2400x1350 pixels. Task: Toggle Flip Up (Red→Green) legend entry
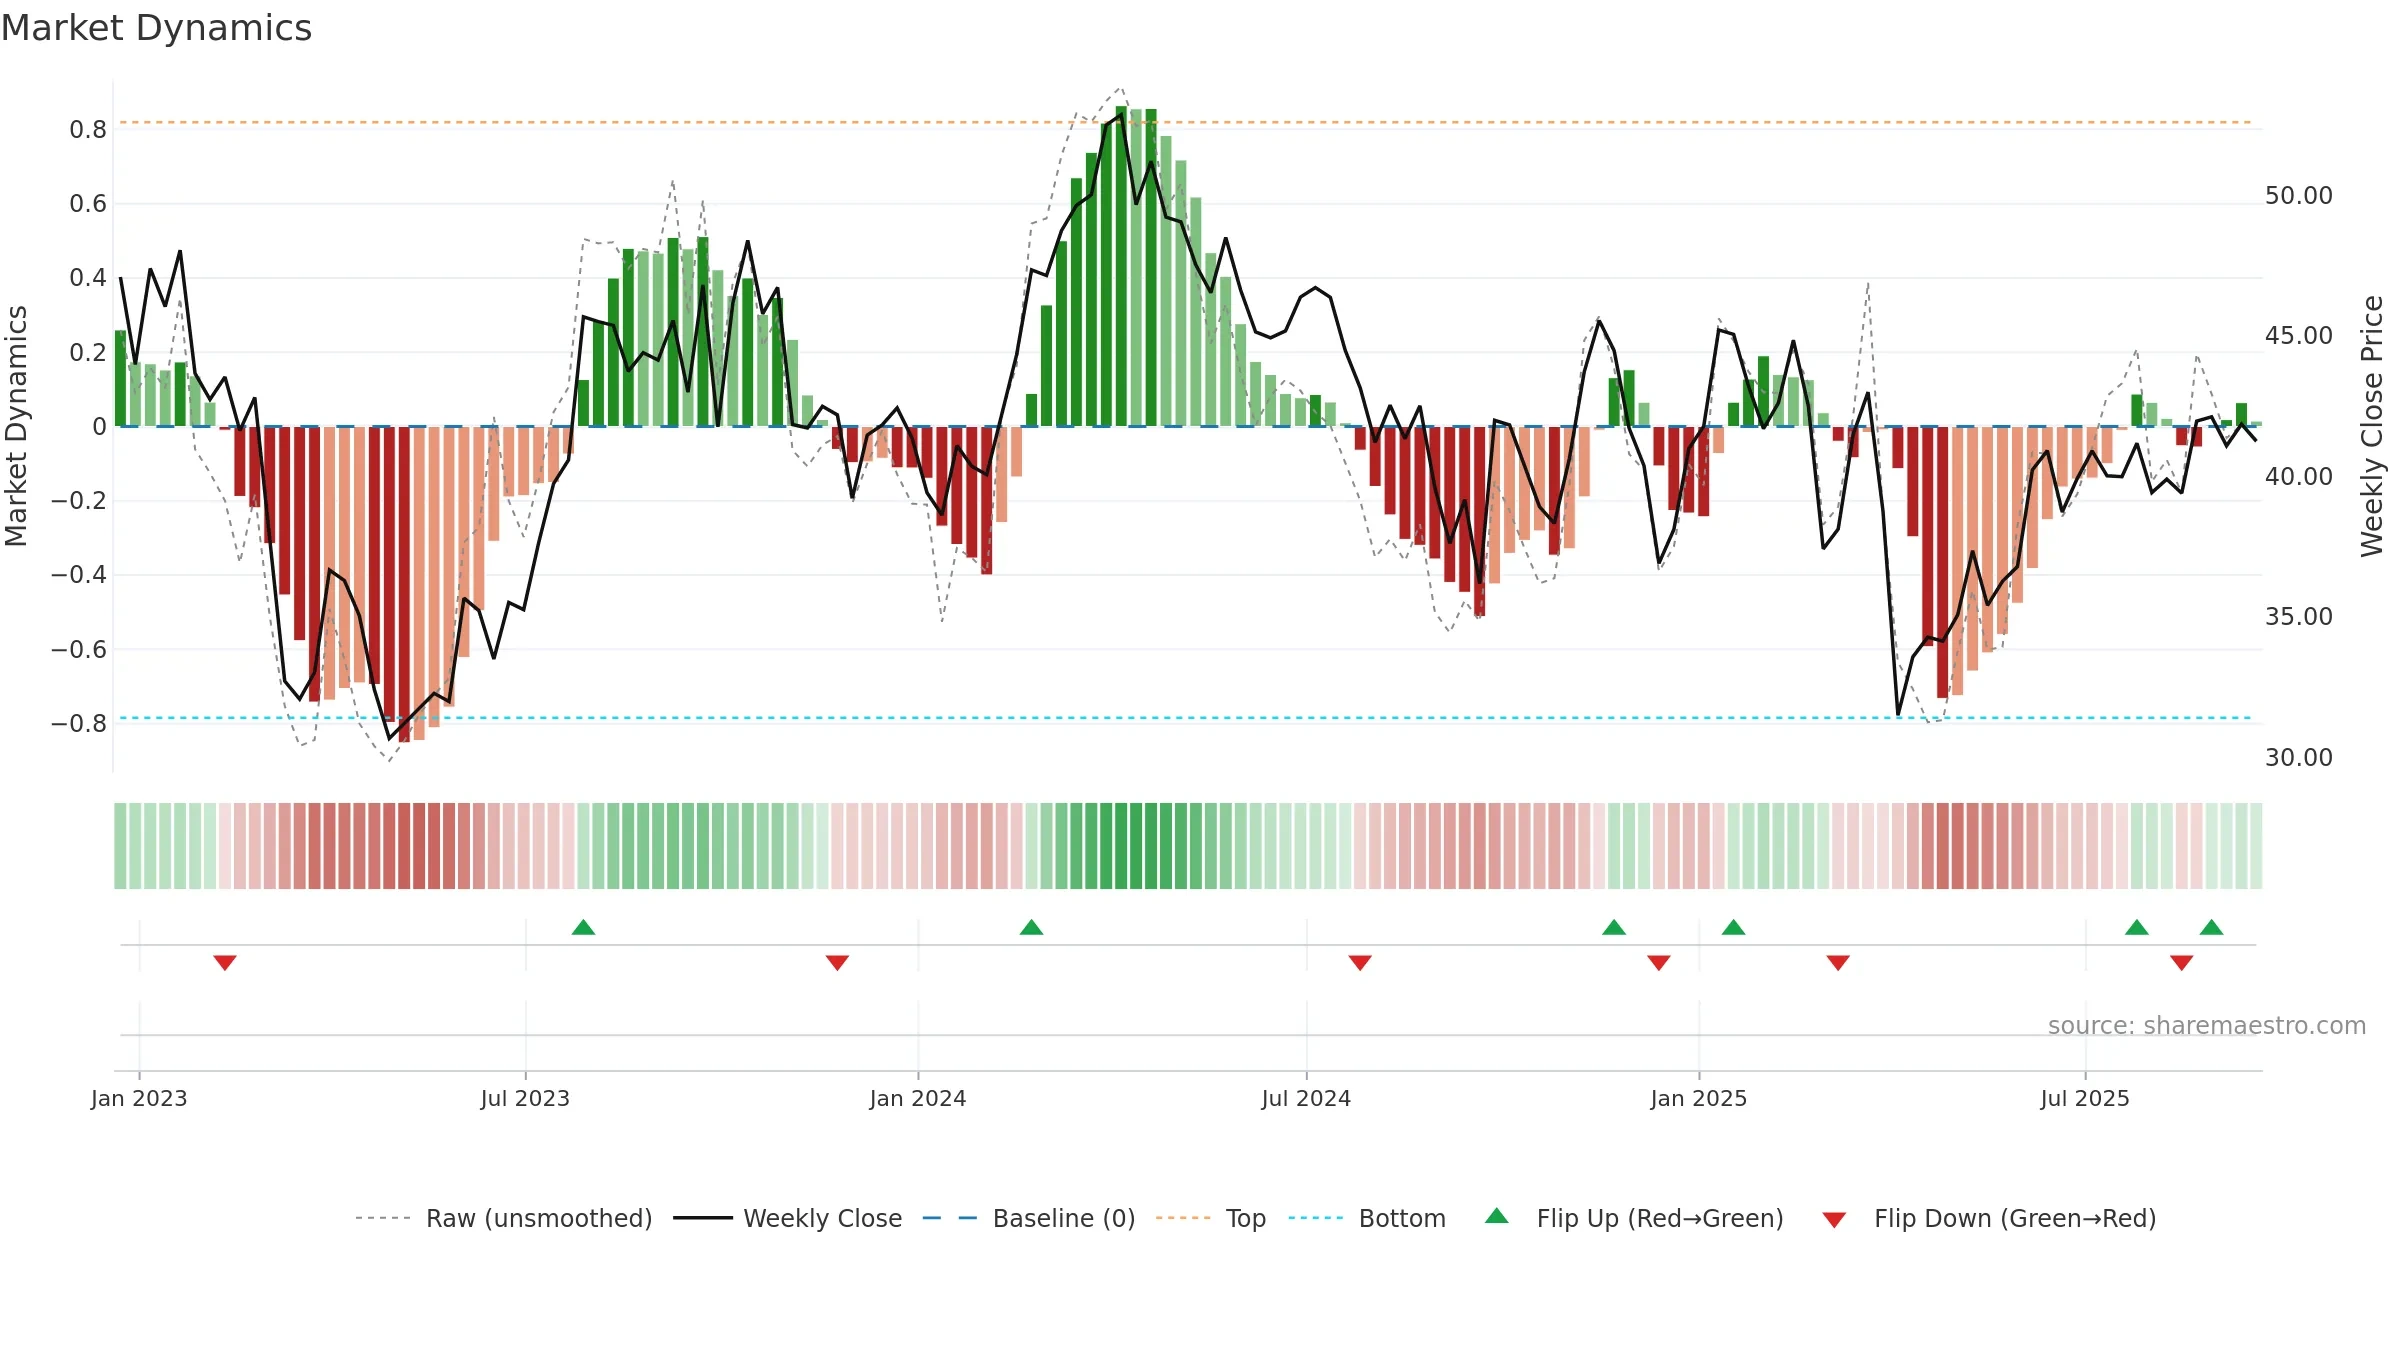(x=1634, y=1218)
